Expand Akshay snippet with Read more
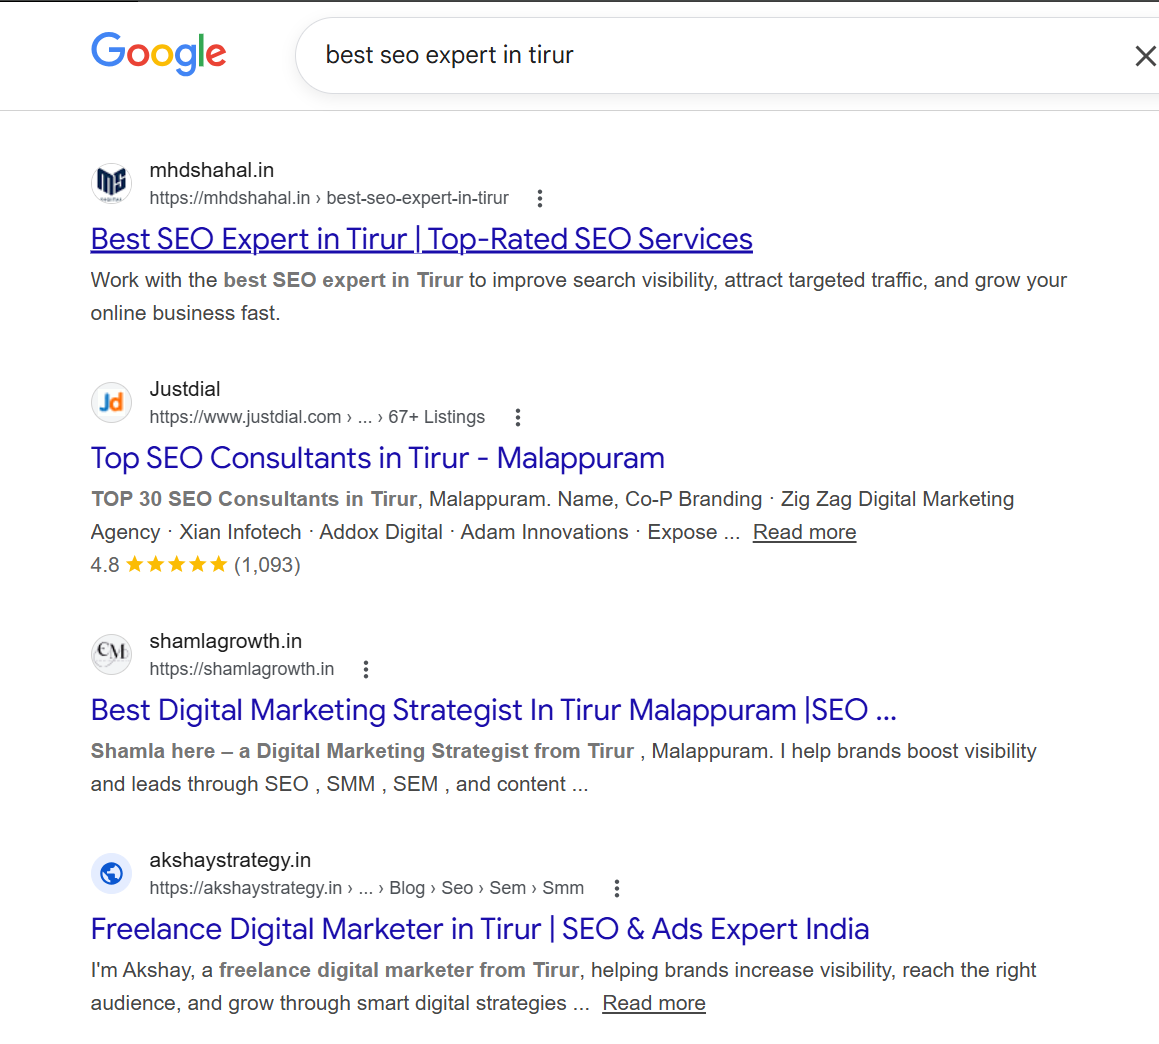Image resolution: width=1159 pixels, height=1044 pixels. (x=653, y=1003)
